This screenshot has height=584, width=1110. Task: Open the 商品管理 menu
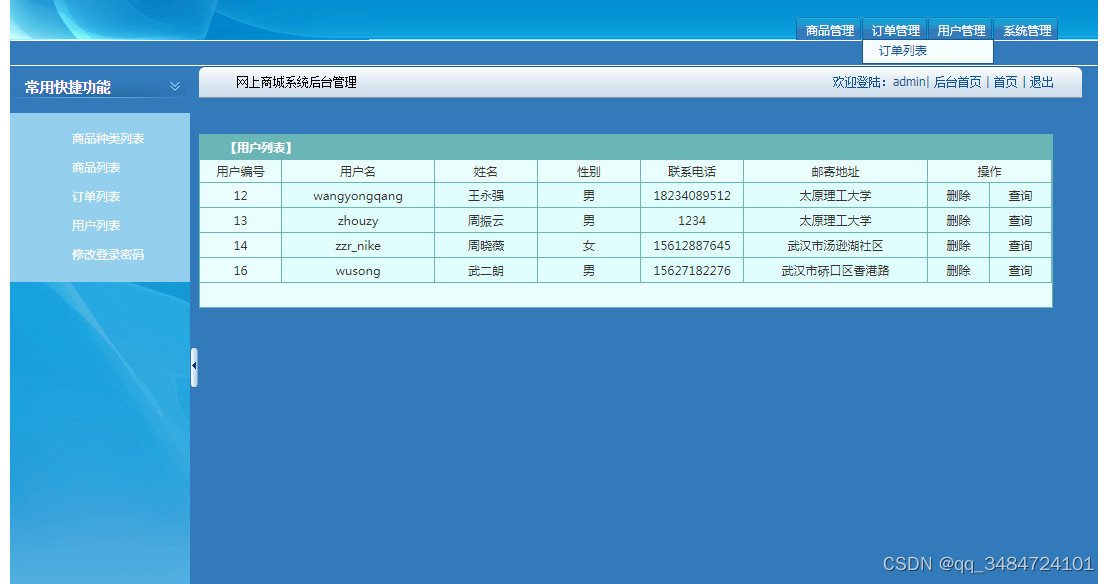pyautogui.click(x=829, y=30)
